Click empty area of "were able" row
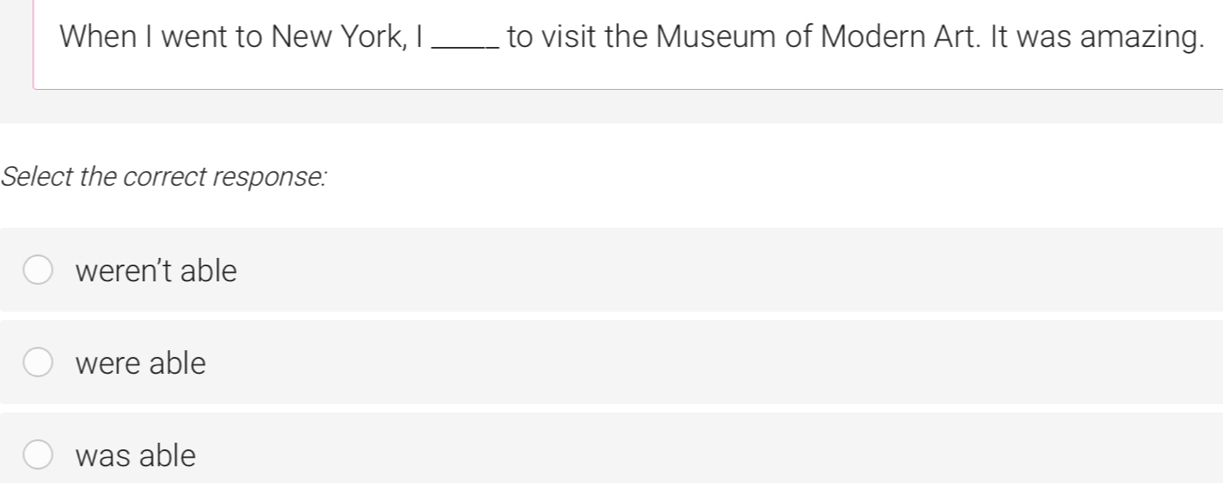 coord(700,364)
